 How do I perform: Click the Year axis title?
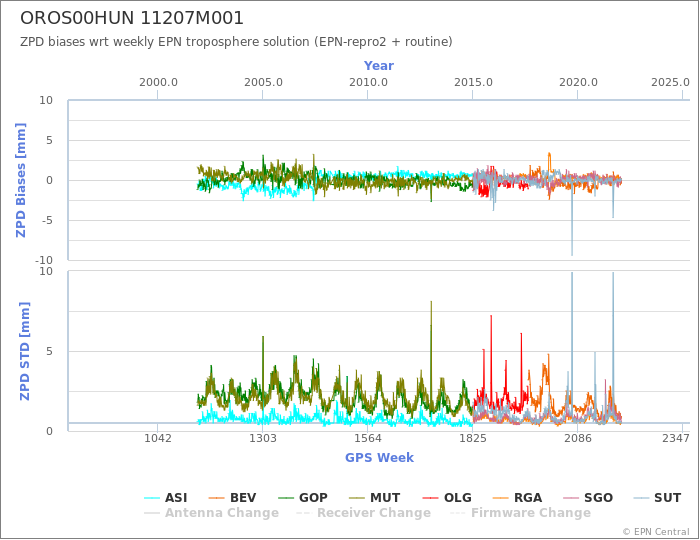379,66
